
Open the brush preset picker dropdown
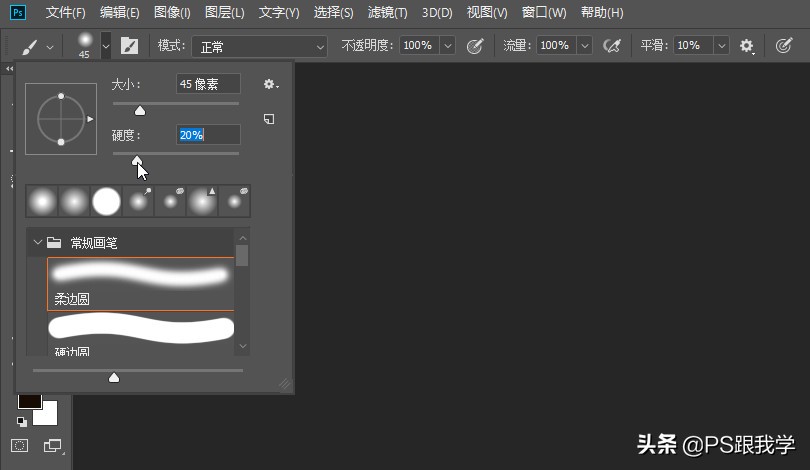[x=105, y=46]
